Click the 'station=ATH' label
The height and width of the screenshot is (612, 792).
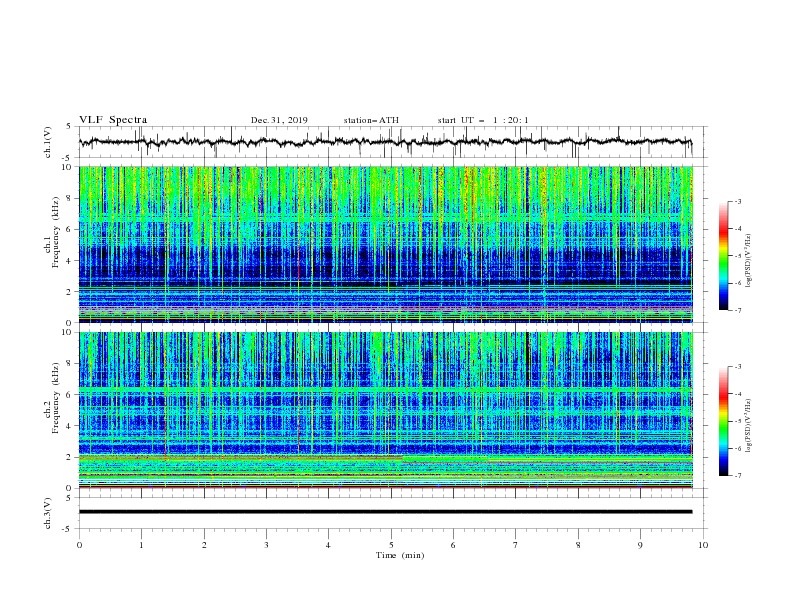[371, 120]
